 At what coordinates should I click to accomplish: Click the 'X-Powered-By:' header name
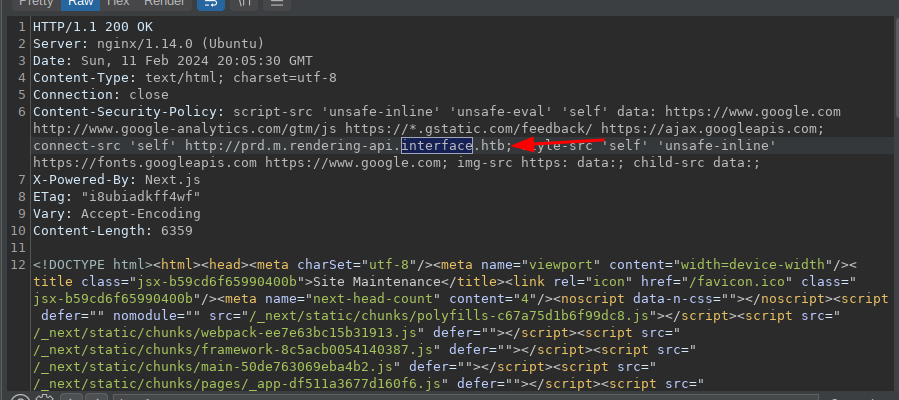[85, 180]
